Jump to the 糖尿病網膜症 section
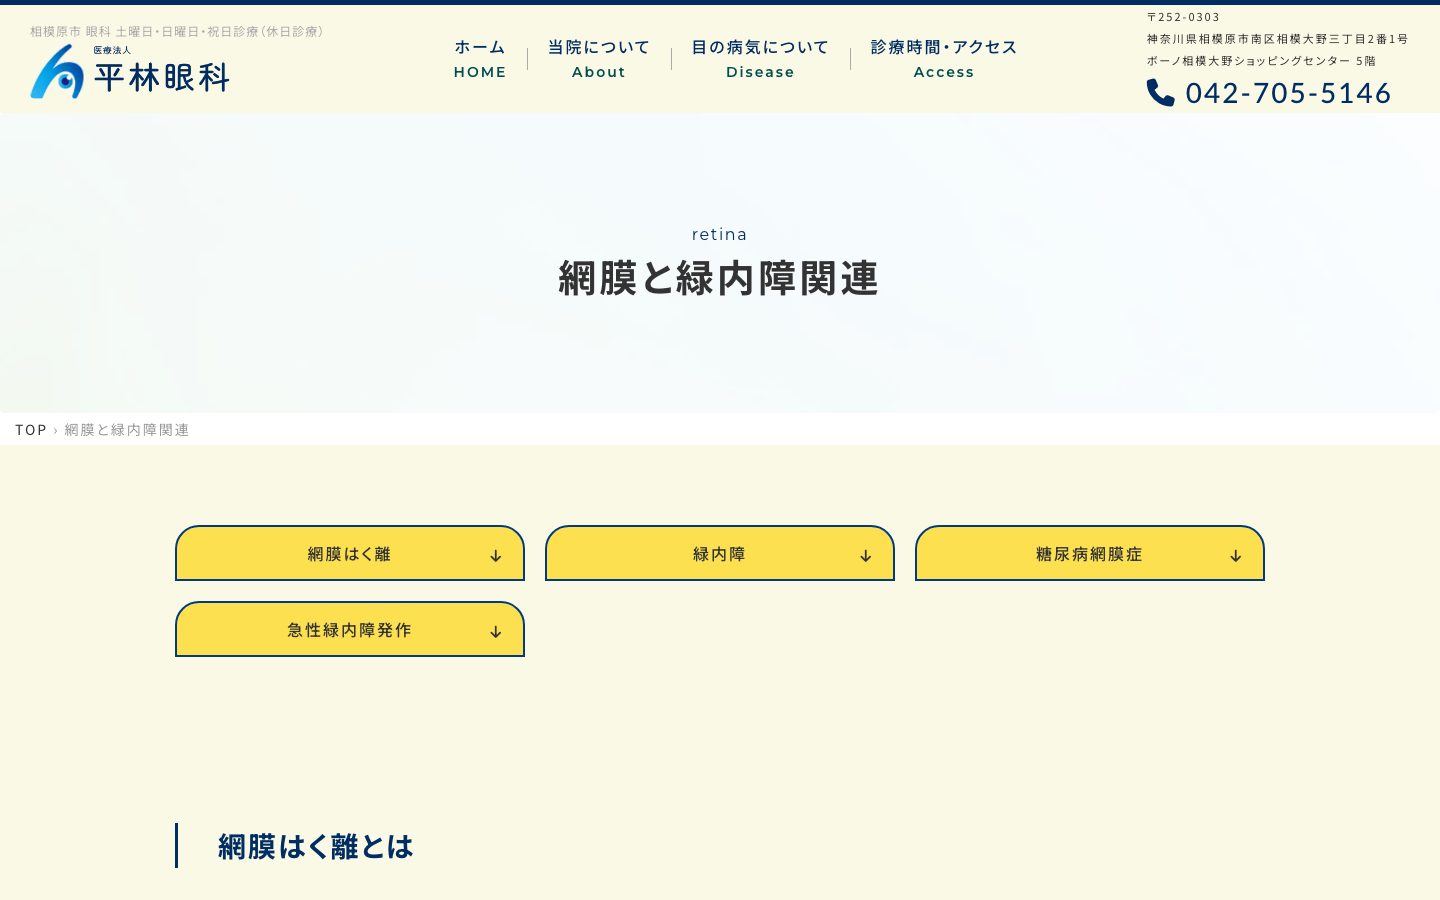This screenshot has width=1440, height=900. (x=1090, y=553)
